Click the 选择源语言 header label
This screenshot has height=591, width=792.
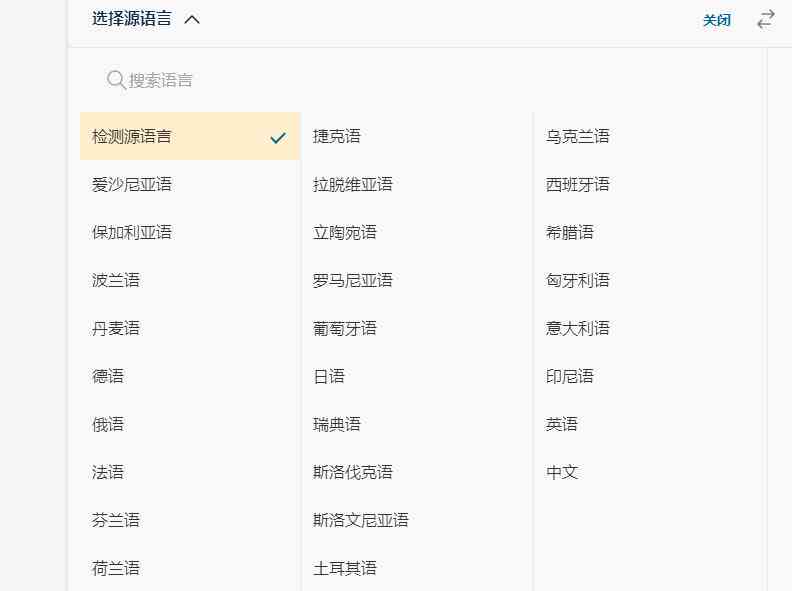click(x=131, y=19)
